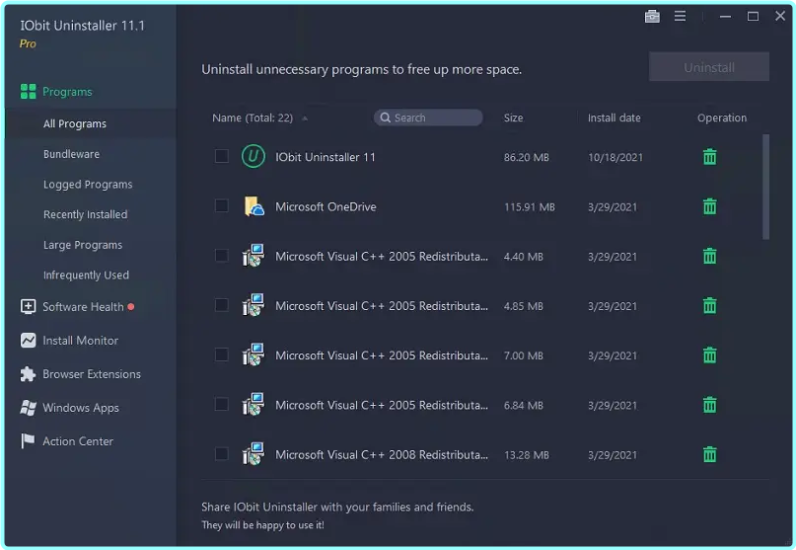This screenshot has width=796, height=550.
Task: Tick the Visual C++ 2008 Redistributable checkbox
Action: (x=222, y=454)
